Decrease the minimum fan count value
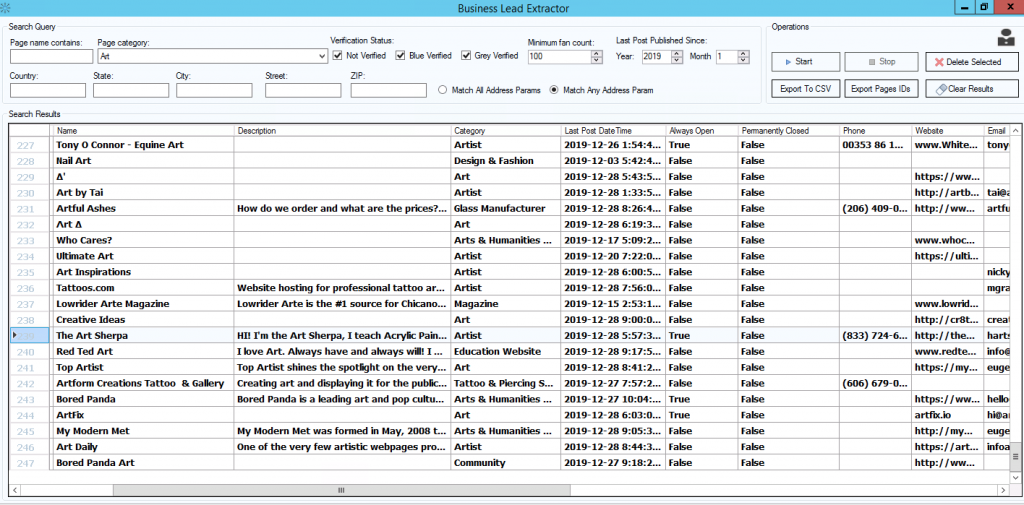The height and width of the screenshot is (505, 1024). click(x=597, y=60)
